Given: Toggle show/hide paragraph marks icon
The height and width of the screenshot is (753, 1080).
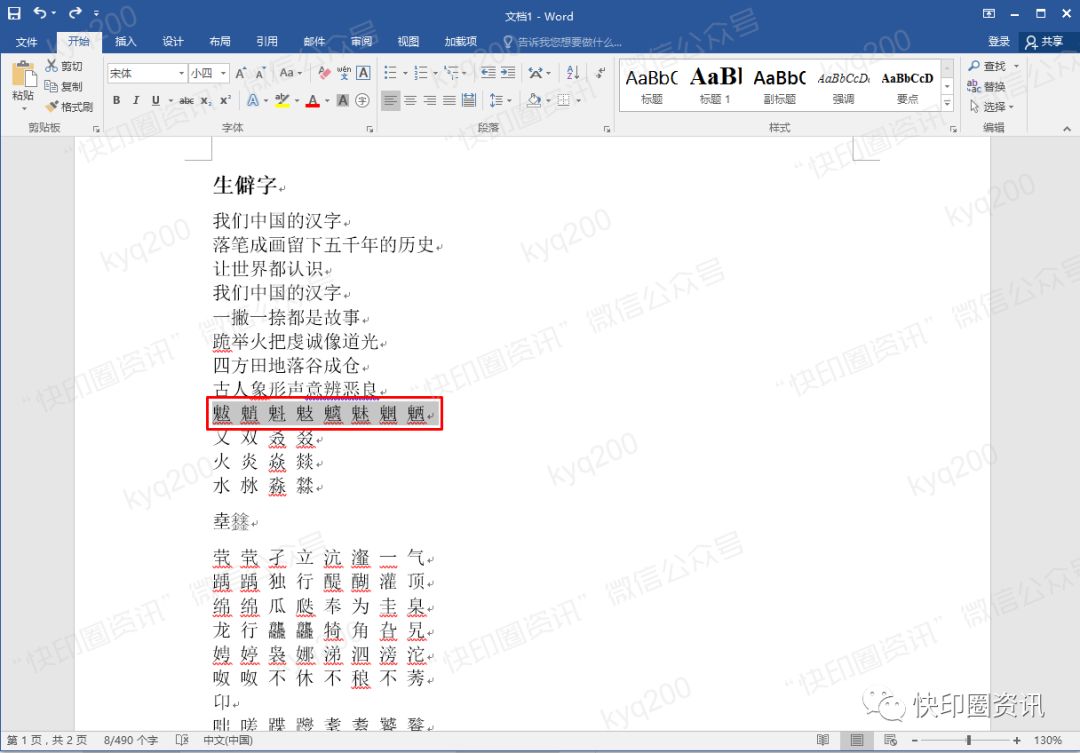Looking at the screenshot, I should click(601, 73).
